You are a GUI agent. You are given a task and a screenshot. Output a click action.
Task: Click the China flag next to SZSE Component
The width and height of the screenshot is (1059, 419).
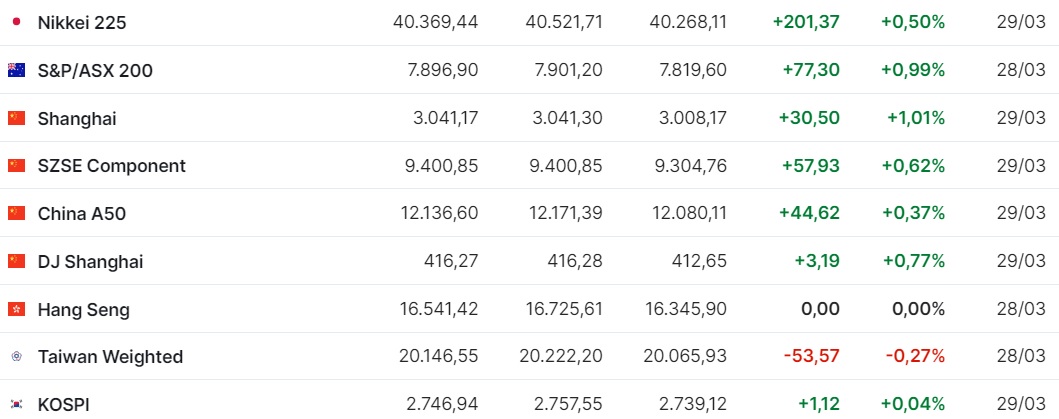coord(16,166)
